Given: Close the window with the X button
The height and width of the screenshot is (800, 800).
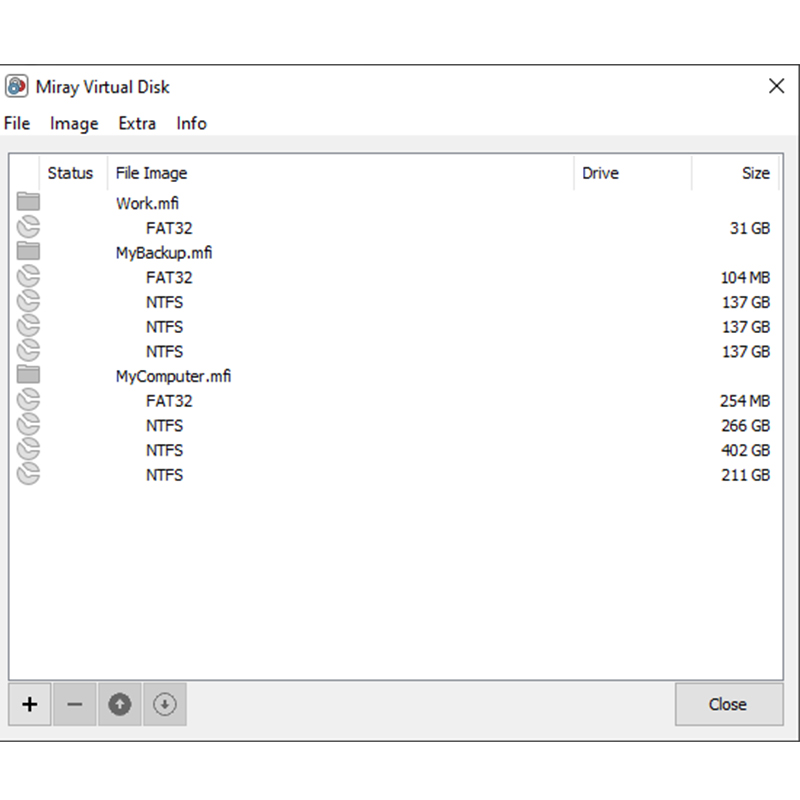Looking at the screenshot, I should click(x=776, y=86).
